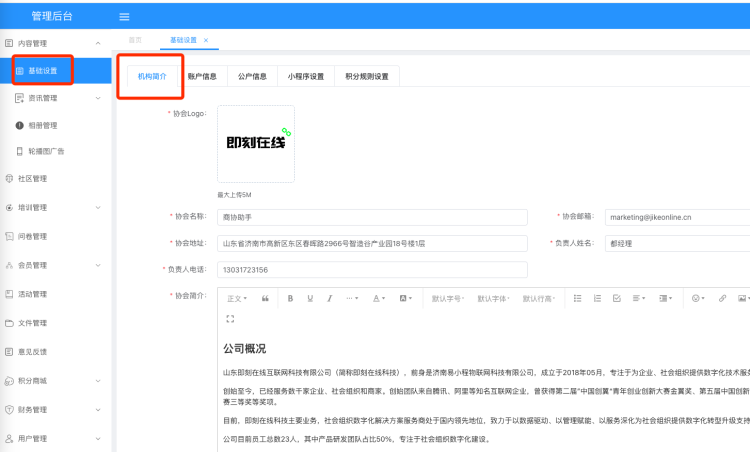Open the font color picker dropdown
Screen dimensions: 750x452
379,298
